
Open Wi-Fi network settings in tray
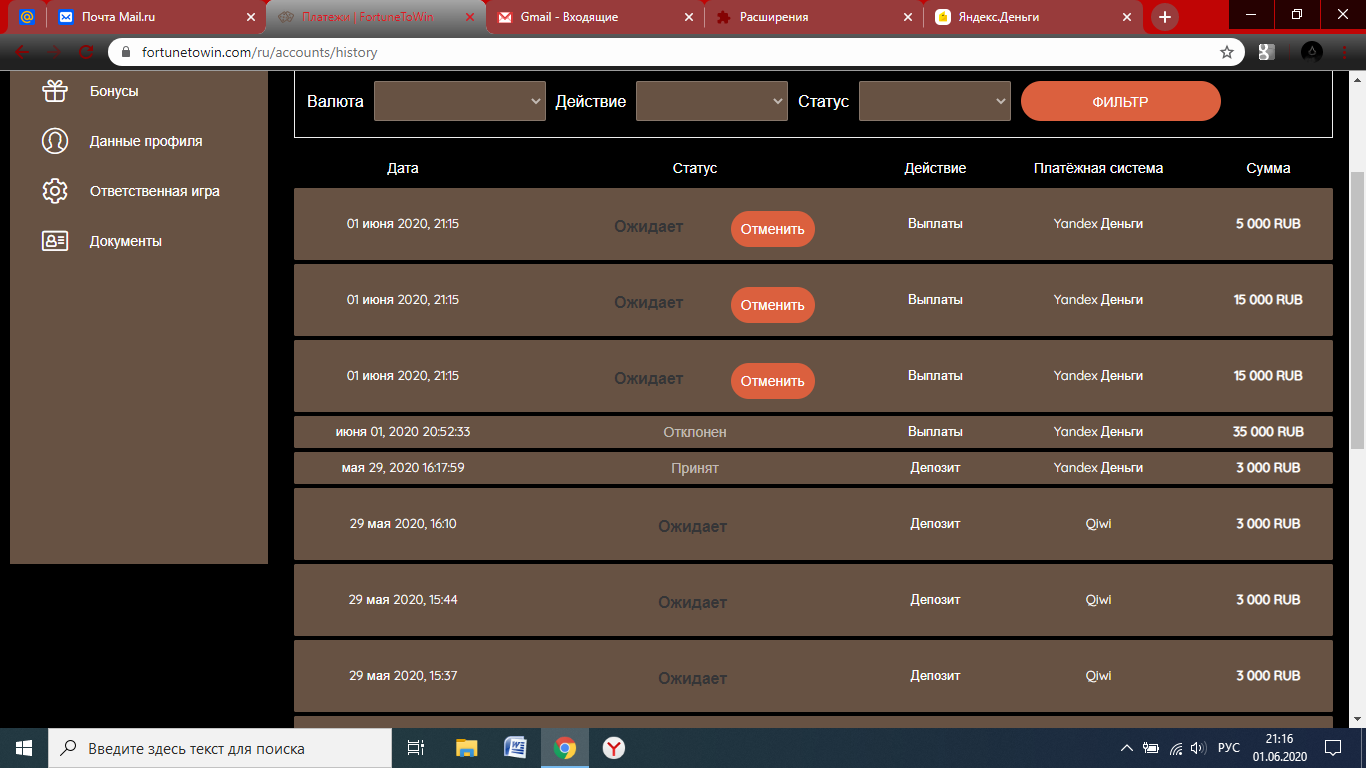[1176, 748]
